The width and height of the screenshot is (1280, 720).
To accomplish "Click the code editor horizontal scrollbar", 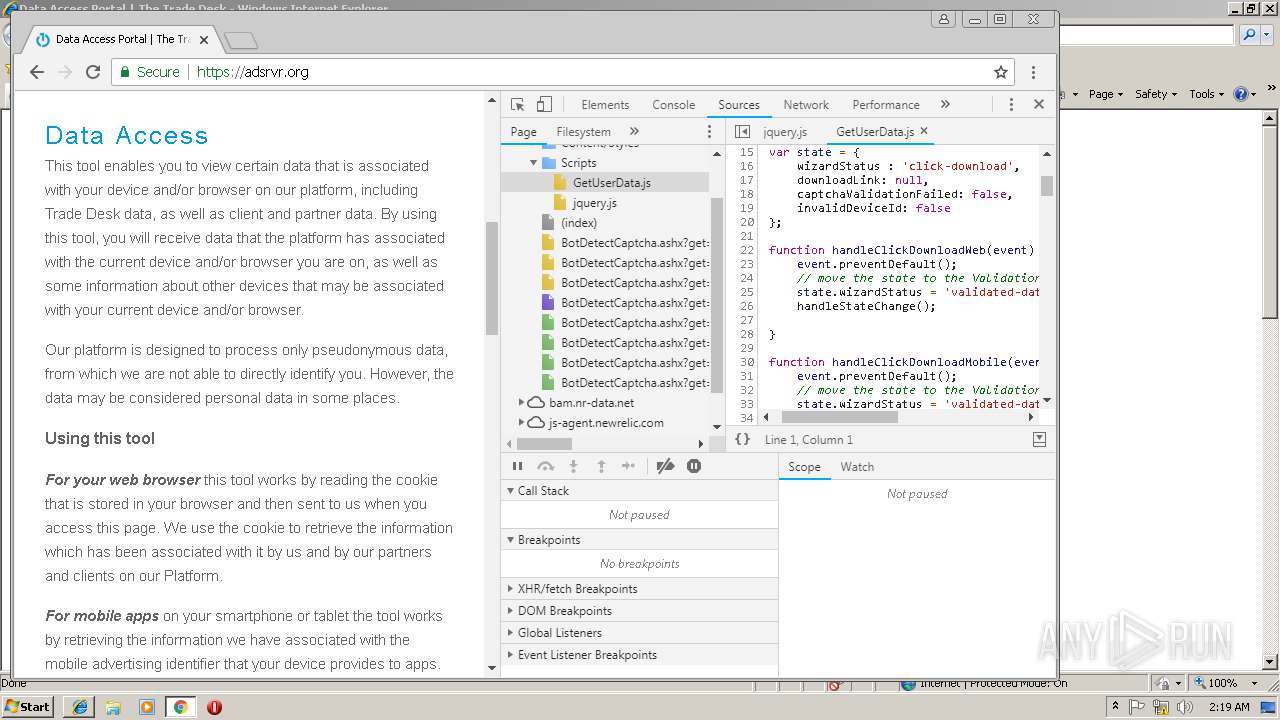I will [840, 416].
